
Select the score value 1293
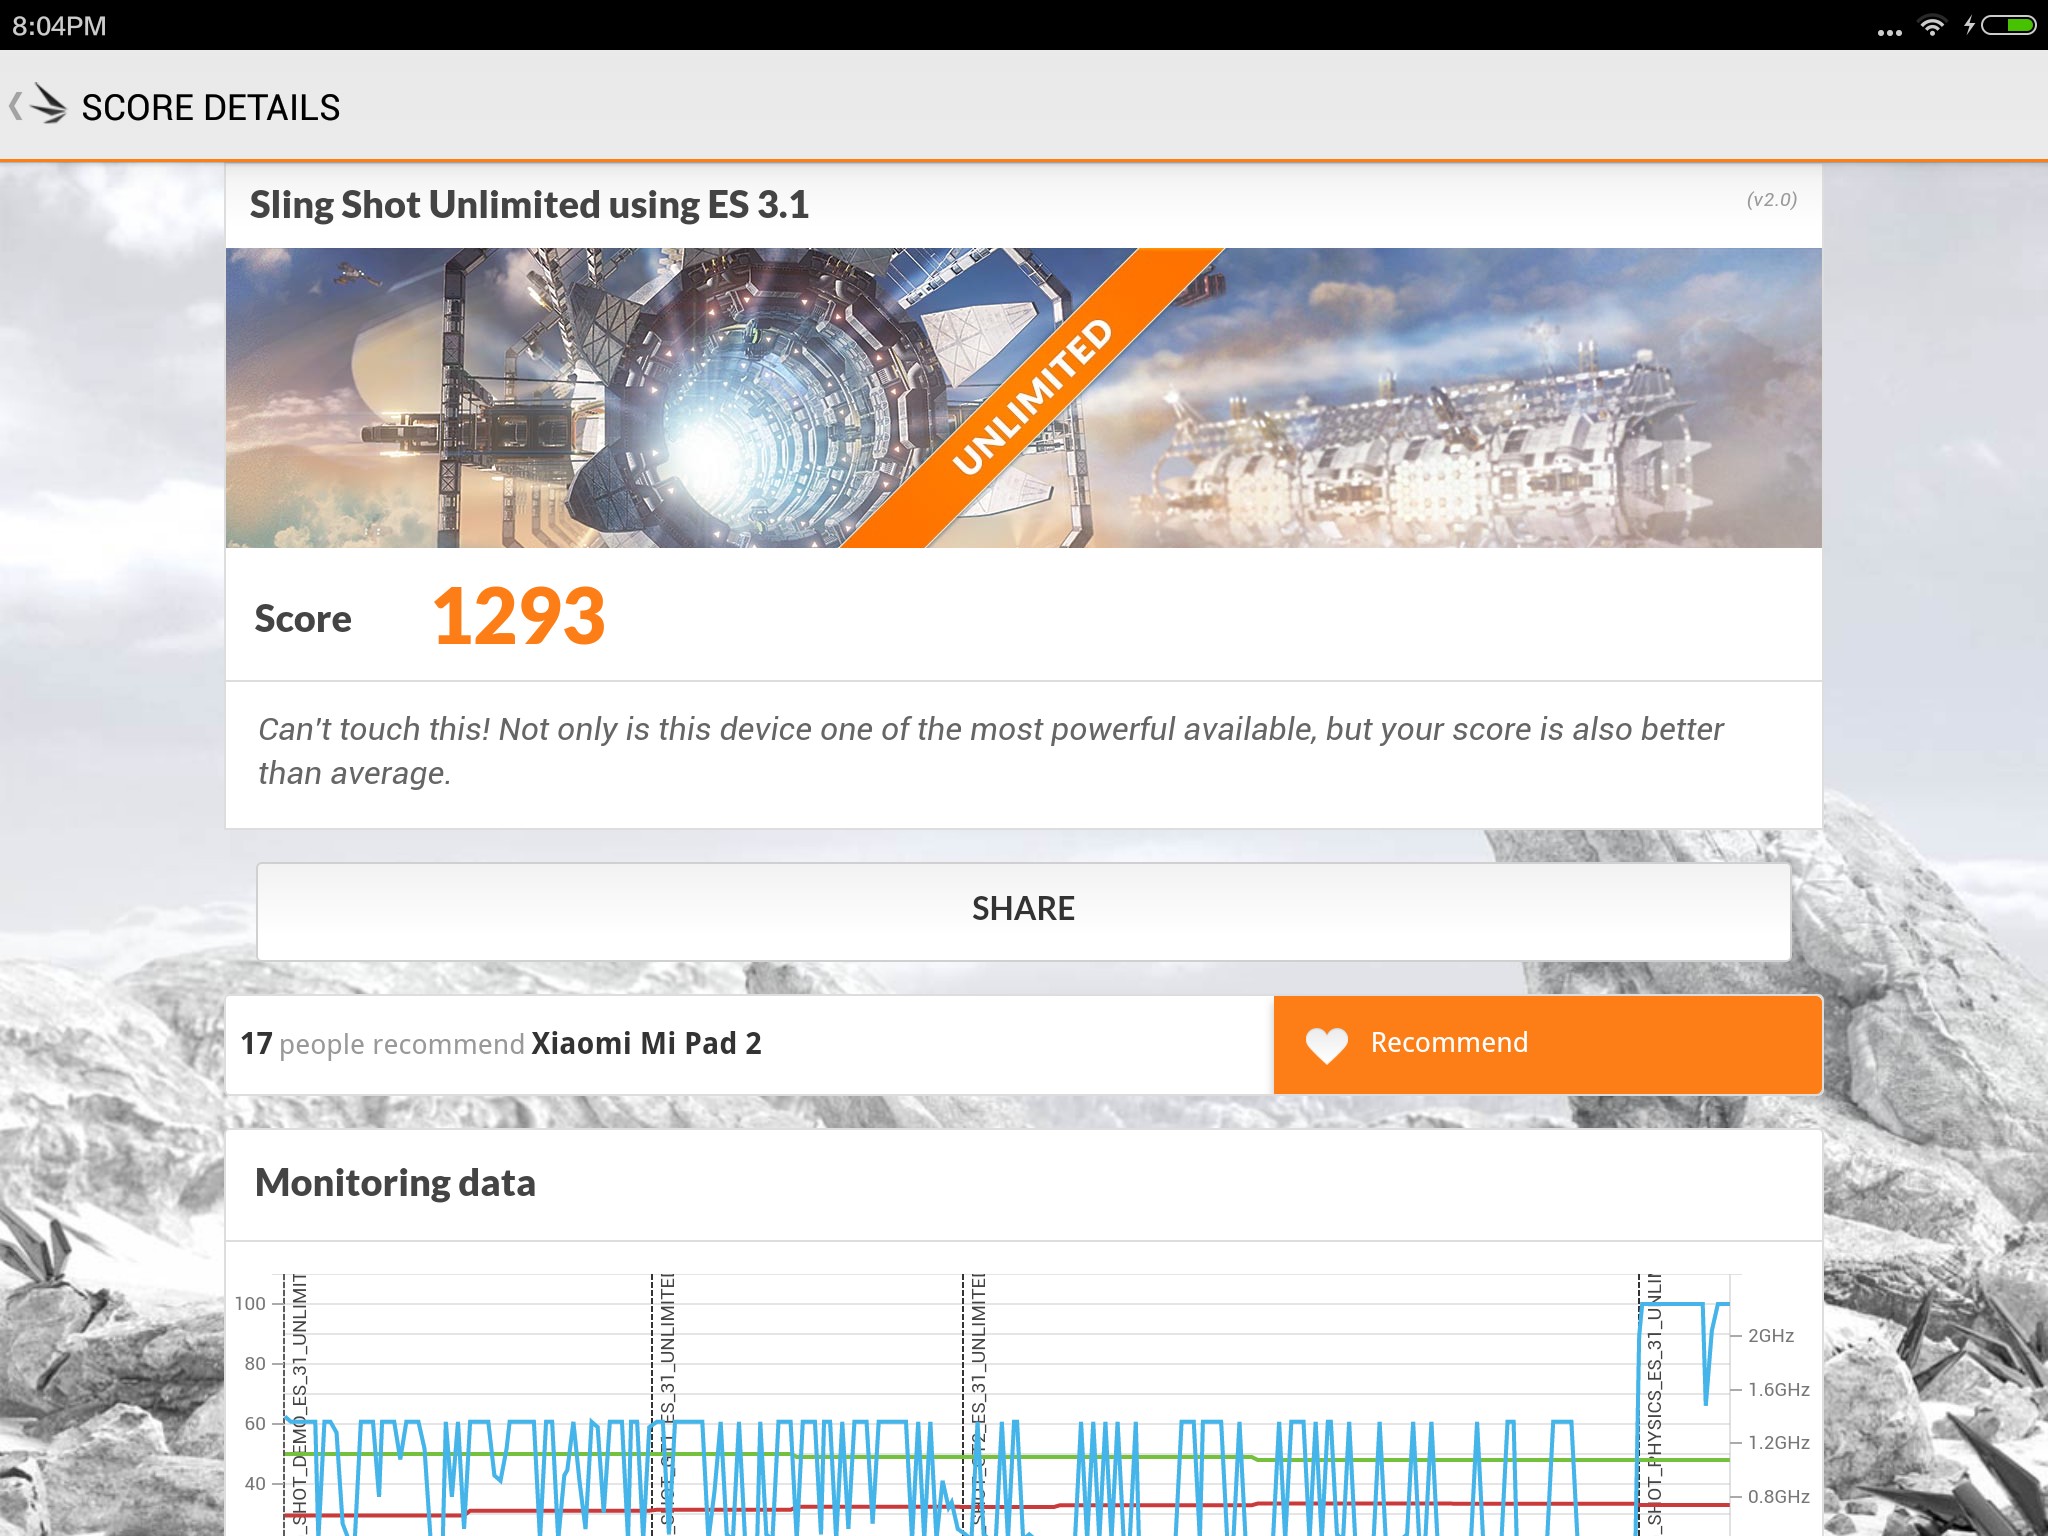[x=518, y=616]
